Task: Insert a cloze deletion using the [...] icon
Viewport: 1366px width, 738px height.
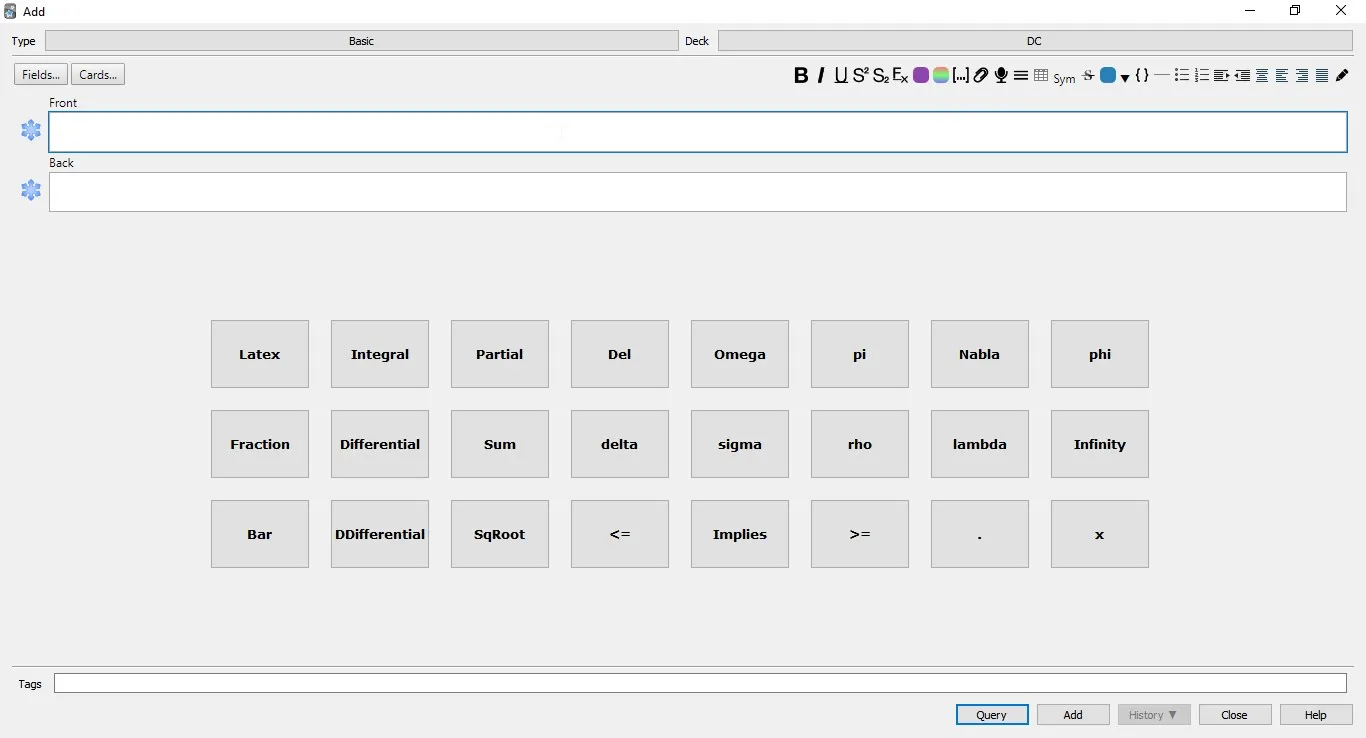Action: (960, 75)
